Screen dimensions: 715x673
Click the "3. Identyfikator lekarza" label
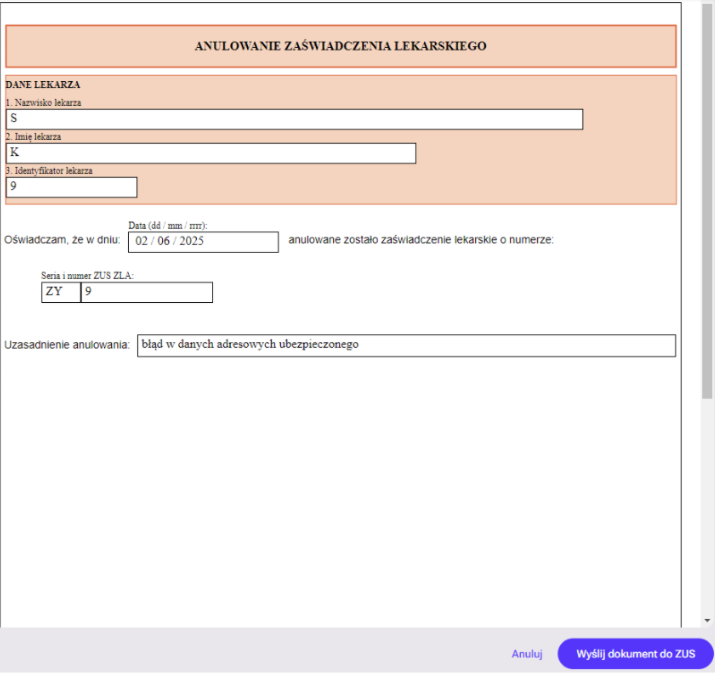click(50, 171)
